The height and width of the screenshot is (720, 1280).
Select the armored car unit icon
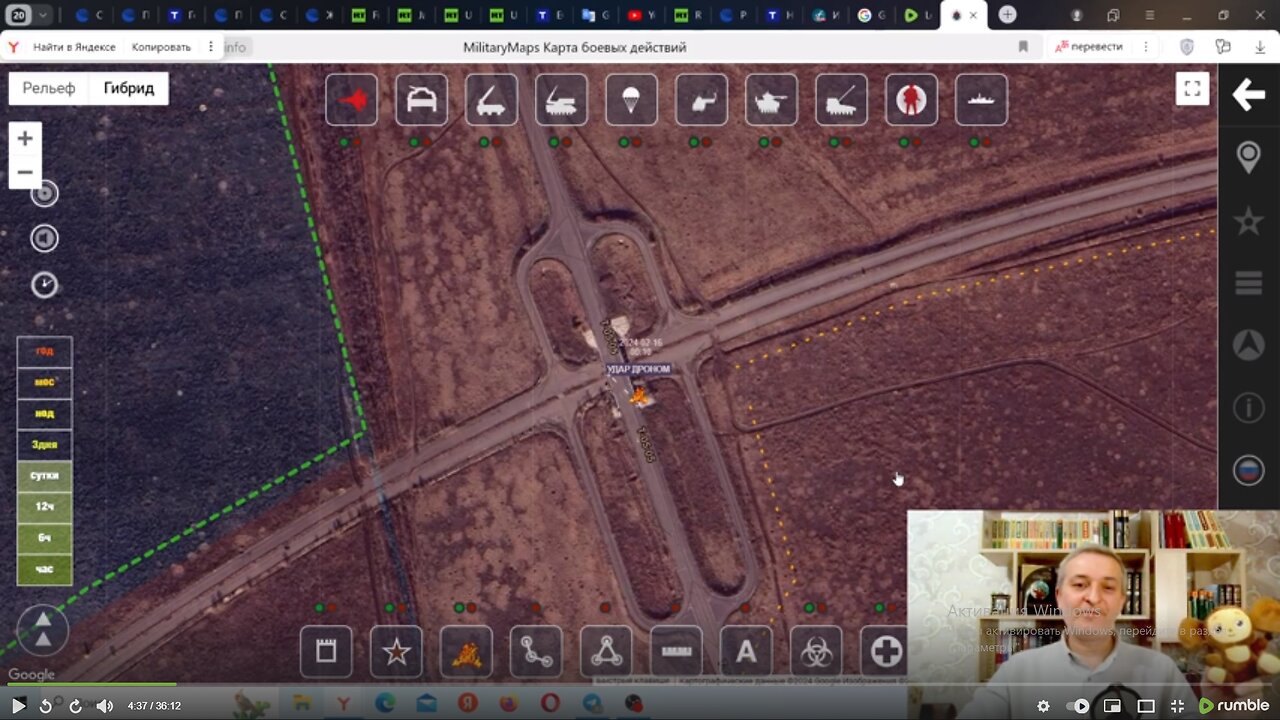(421, 99)
